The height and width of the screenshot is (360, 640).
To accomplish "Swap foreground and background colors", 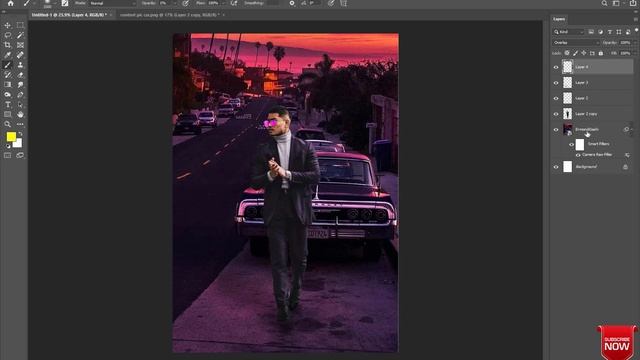I will 20,134.
